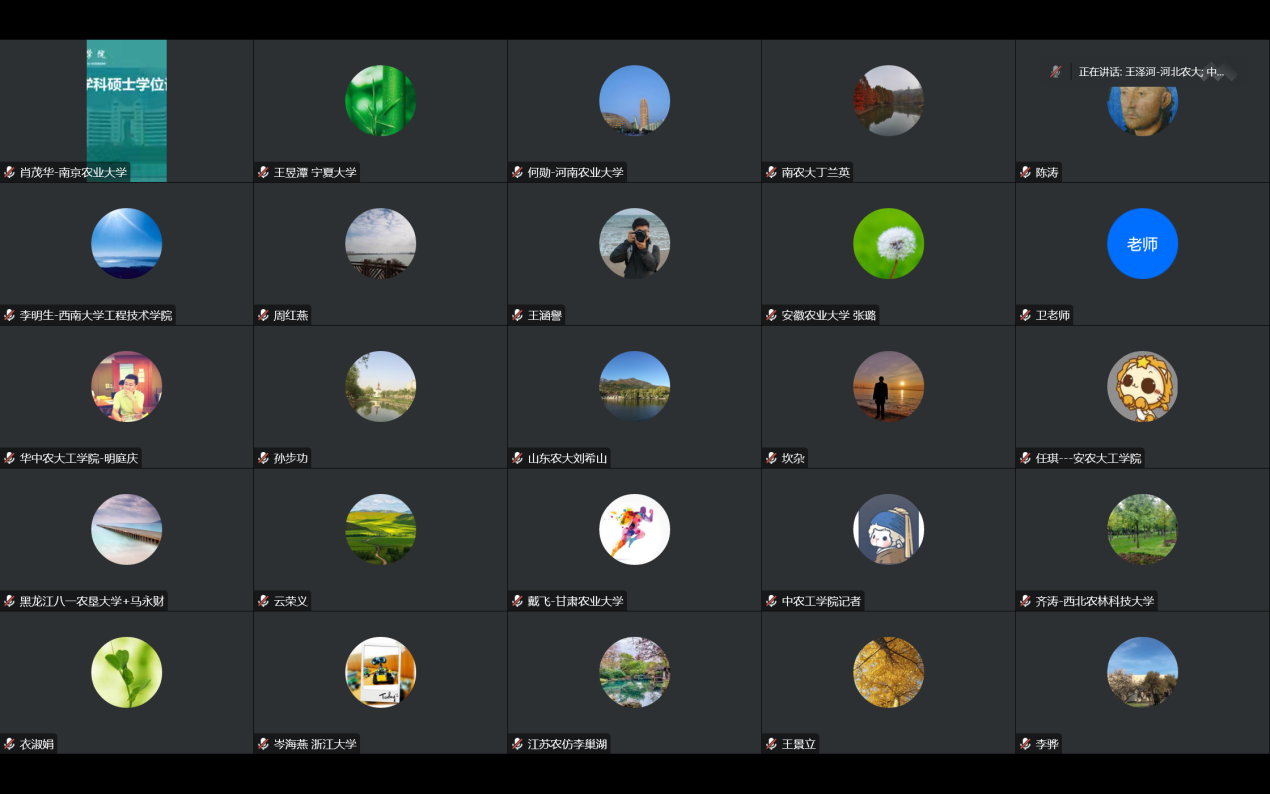Click mic icon in the speaking indicator bar
Image resolution: width=1270 pixels, height=794 pixels.
click(x=1055, y=72)
